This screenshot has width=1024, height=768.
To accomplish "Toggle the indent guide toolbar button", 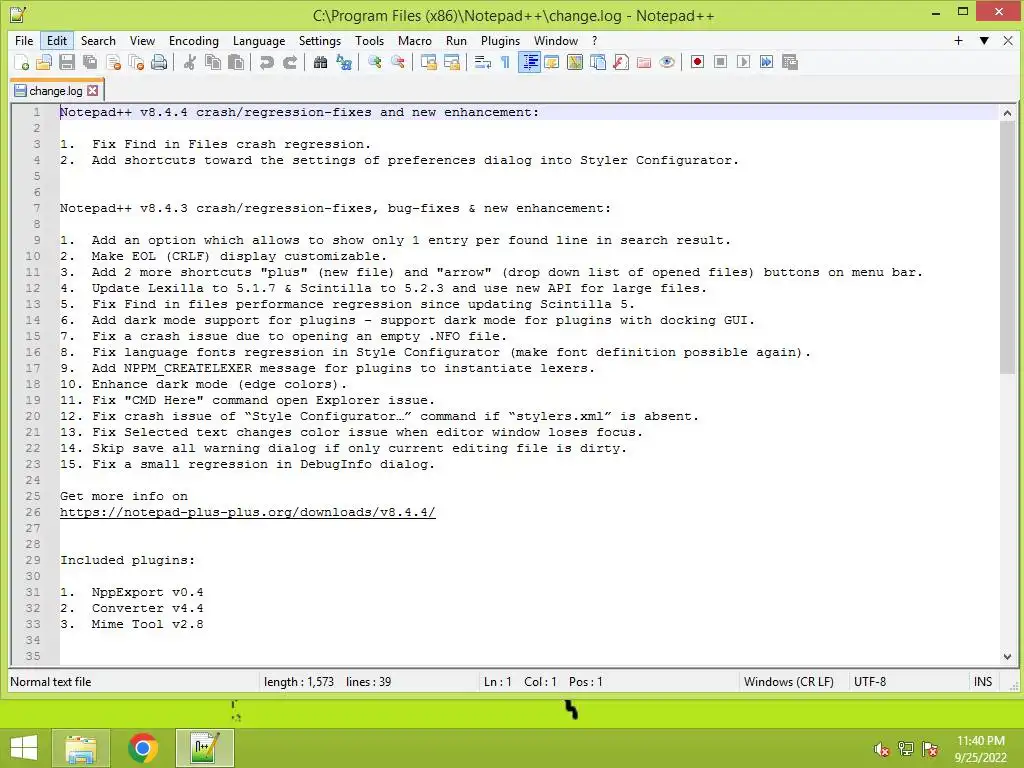I will click(529, 62).
